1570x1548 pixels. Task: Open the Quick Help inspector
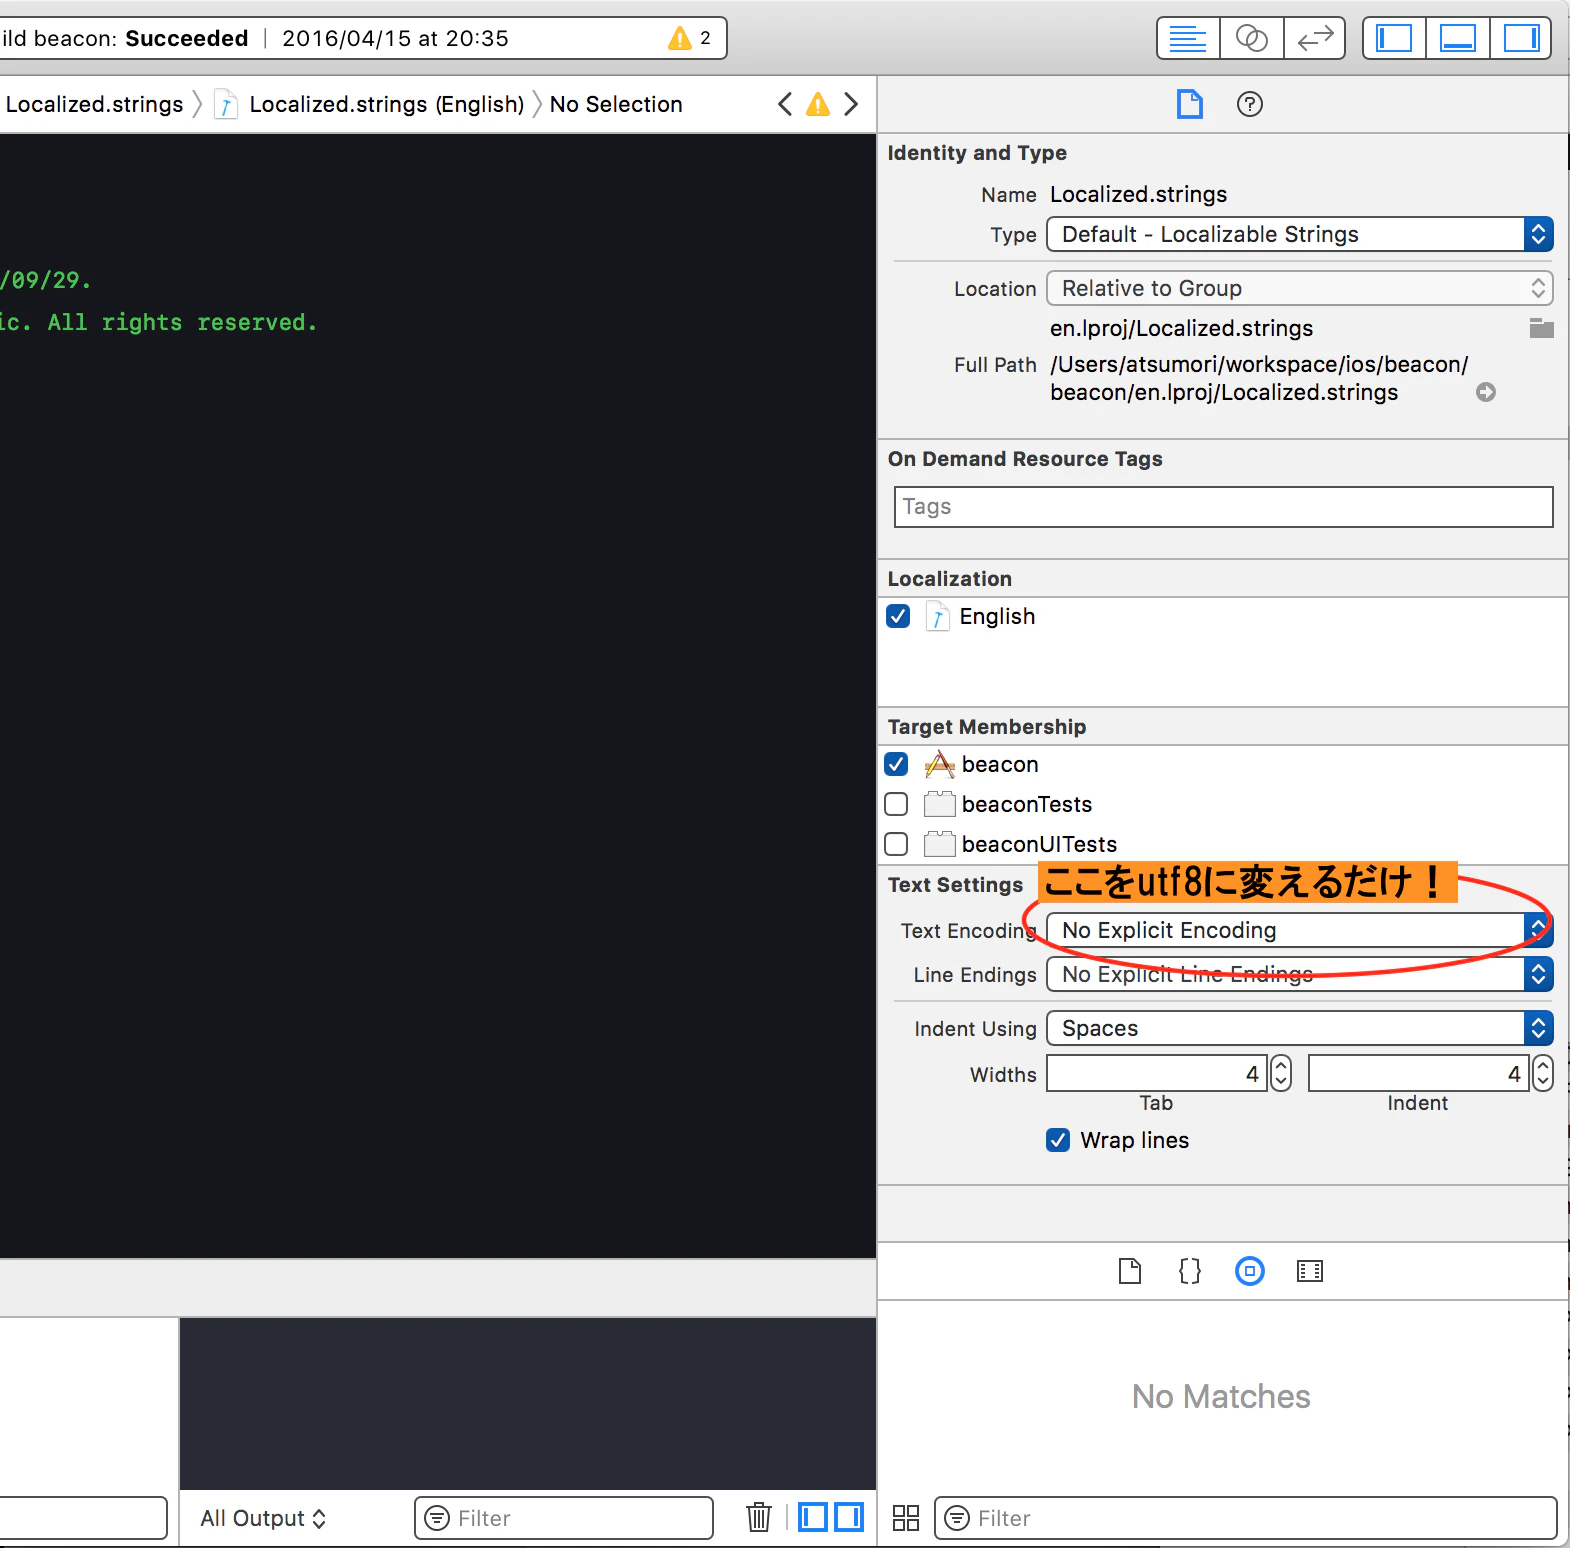pos(1250,104)
